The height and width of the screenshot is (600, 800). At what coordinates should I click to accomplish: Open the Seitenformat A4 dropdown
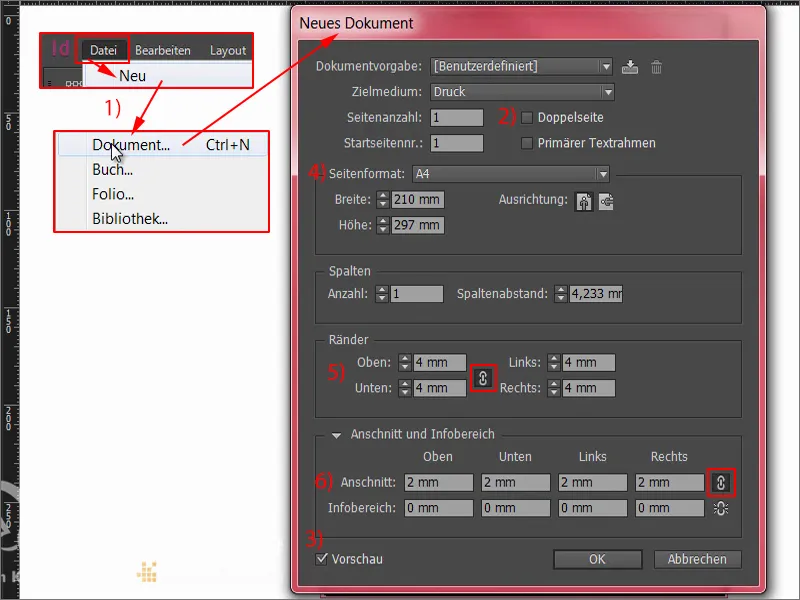(x=511, y=174)
